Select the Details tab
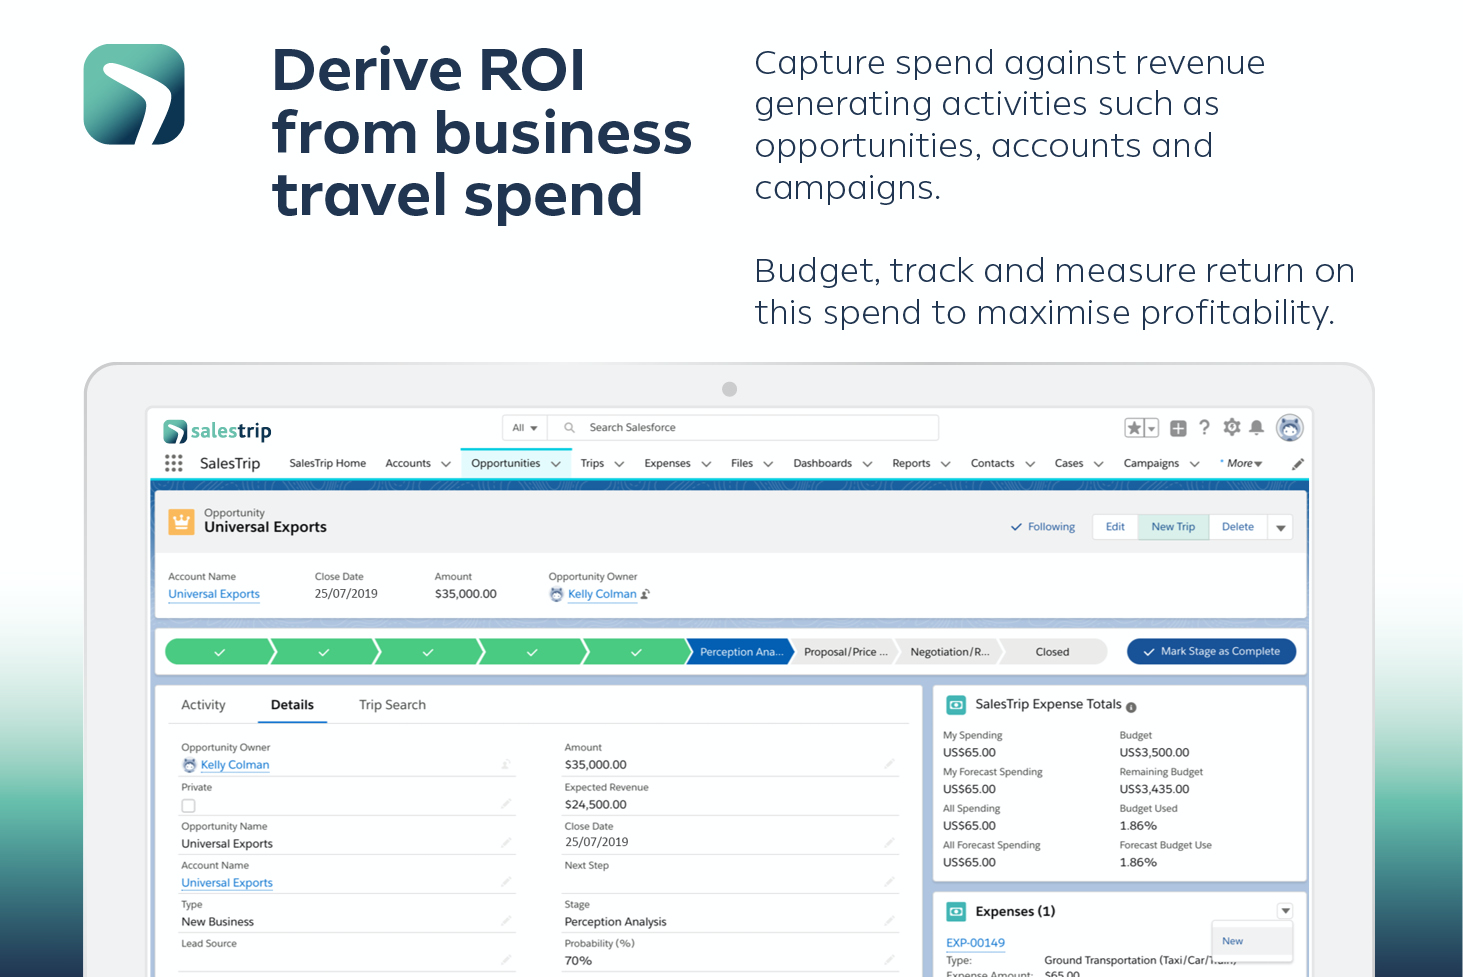 [292, 705]
